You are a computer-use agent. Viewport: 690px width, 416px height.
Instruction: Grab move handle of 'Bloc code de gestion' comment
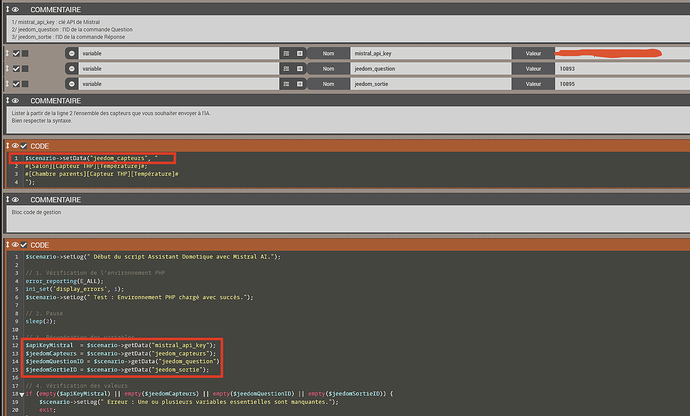pyautogui.click(x=7, y=199)
